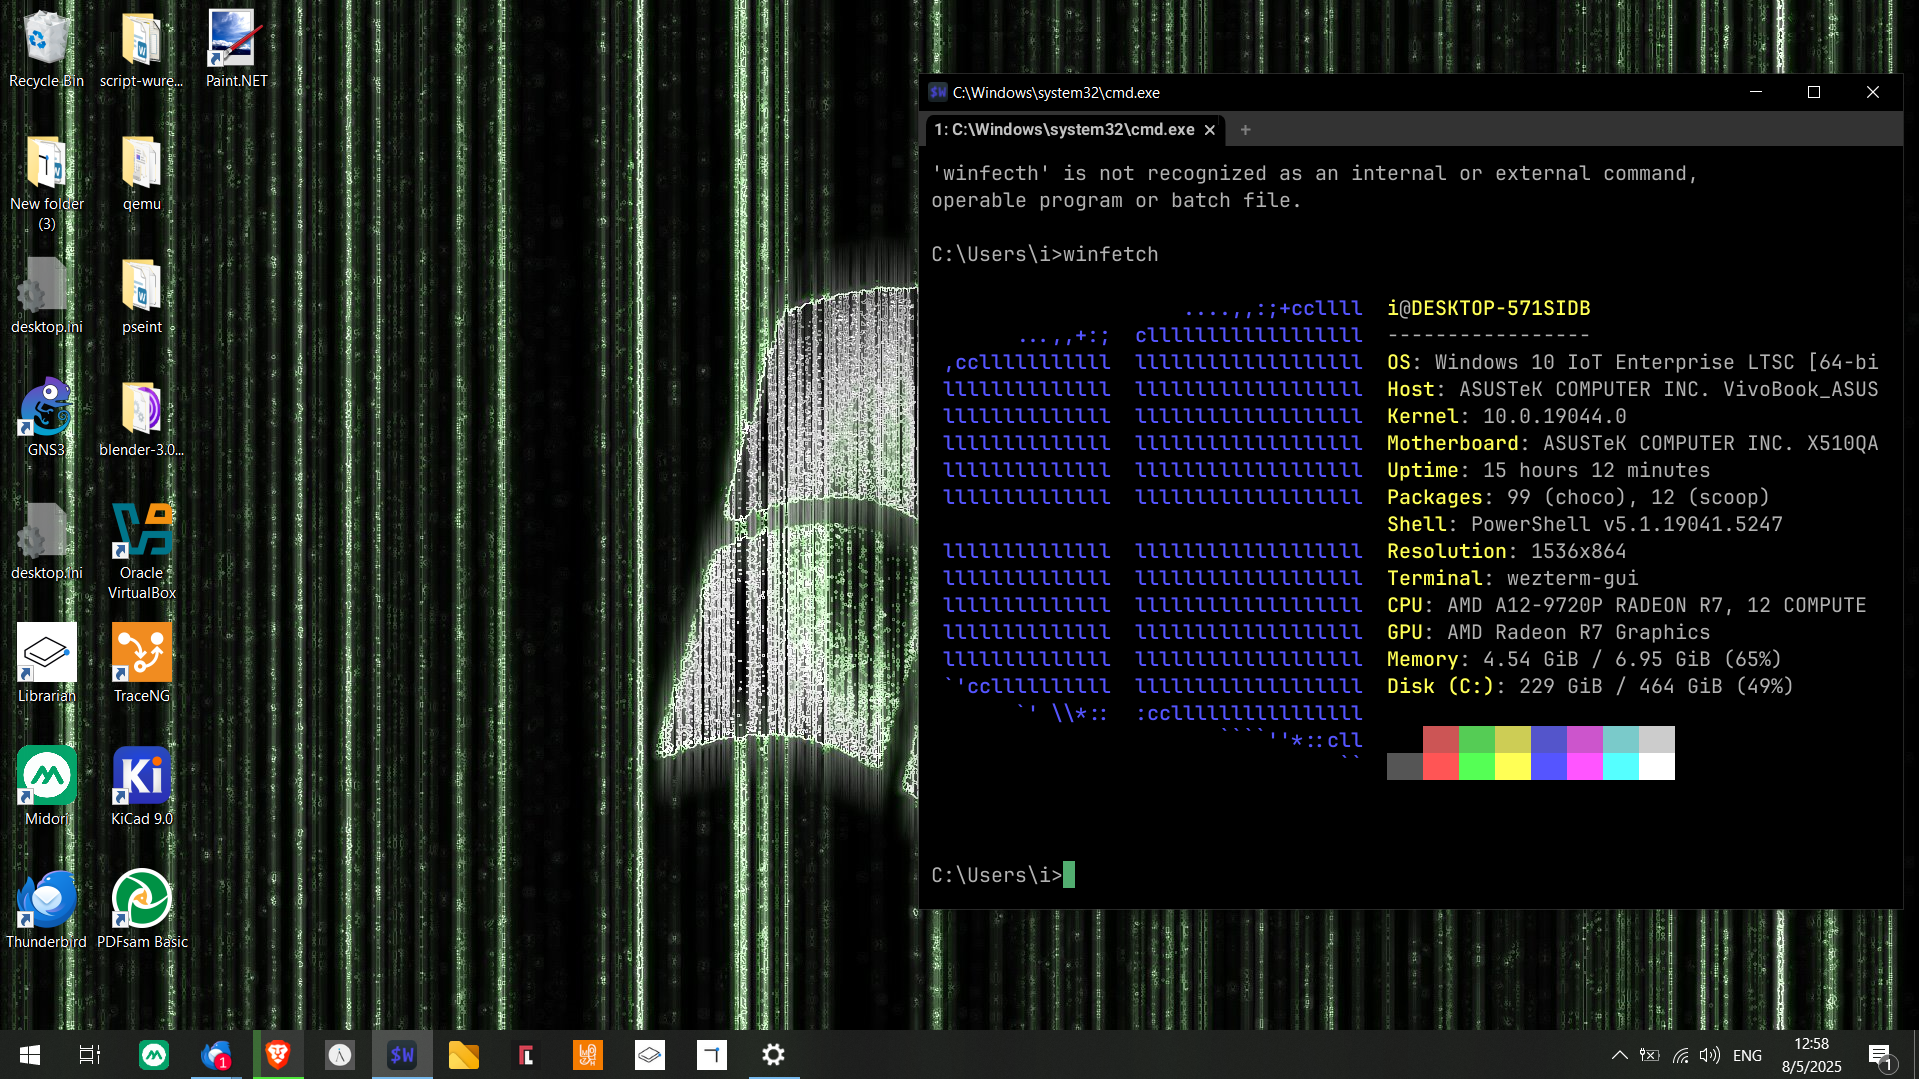
Task: Click the 'Uptime: 15 hours 12 minutes' line
Action: [1549, 471]
